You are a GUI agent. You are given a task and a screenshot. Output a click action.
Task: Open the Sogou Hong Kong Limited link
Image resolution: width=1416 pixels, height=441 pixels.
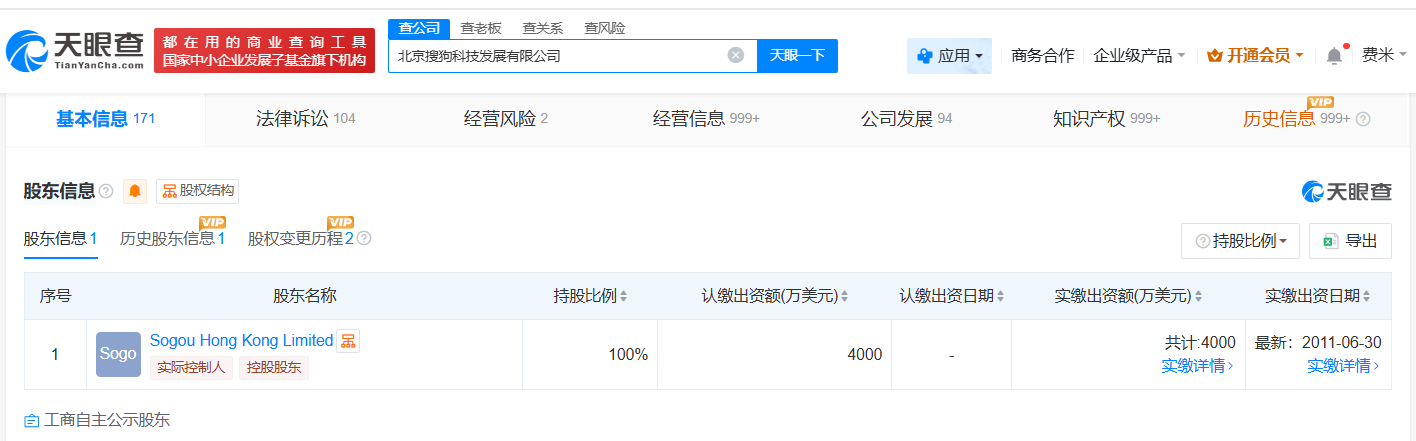tap(241, 340)
